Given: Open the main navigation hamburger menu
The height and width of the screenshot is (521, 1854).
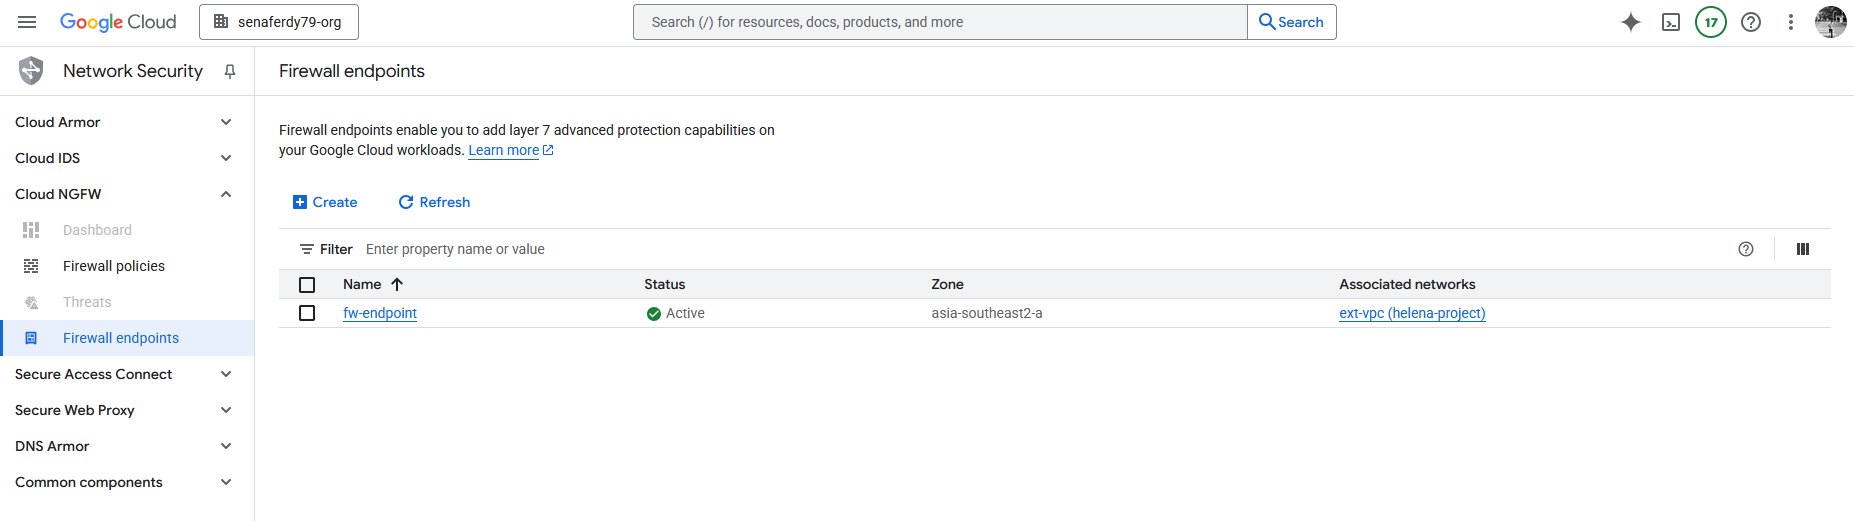Looking at the screenshot, I should 27,22.
